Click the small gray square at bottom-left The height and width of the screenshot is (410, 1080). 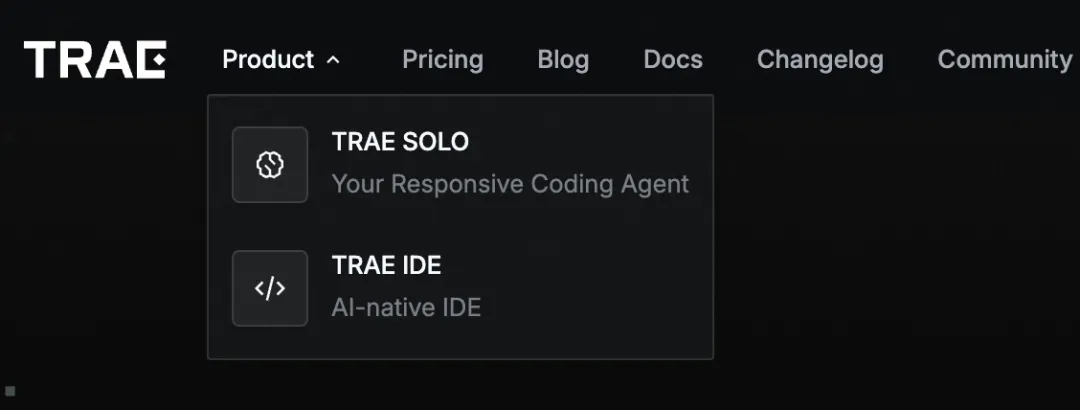[x=10, y=390]
